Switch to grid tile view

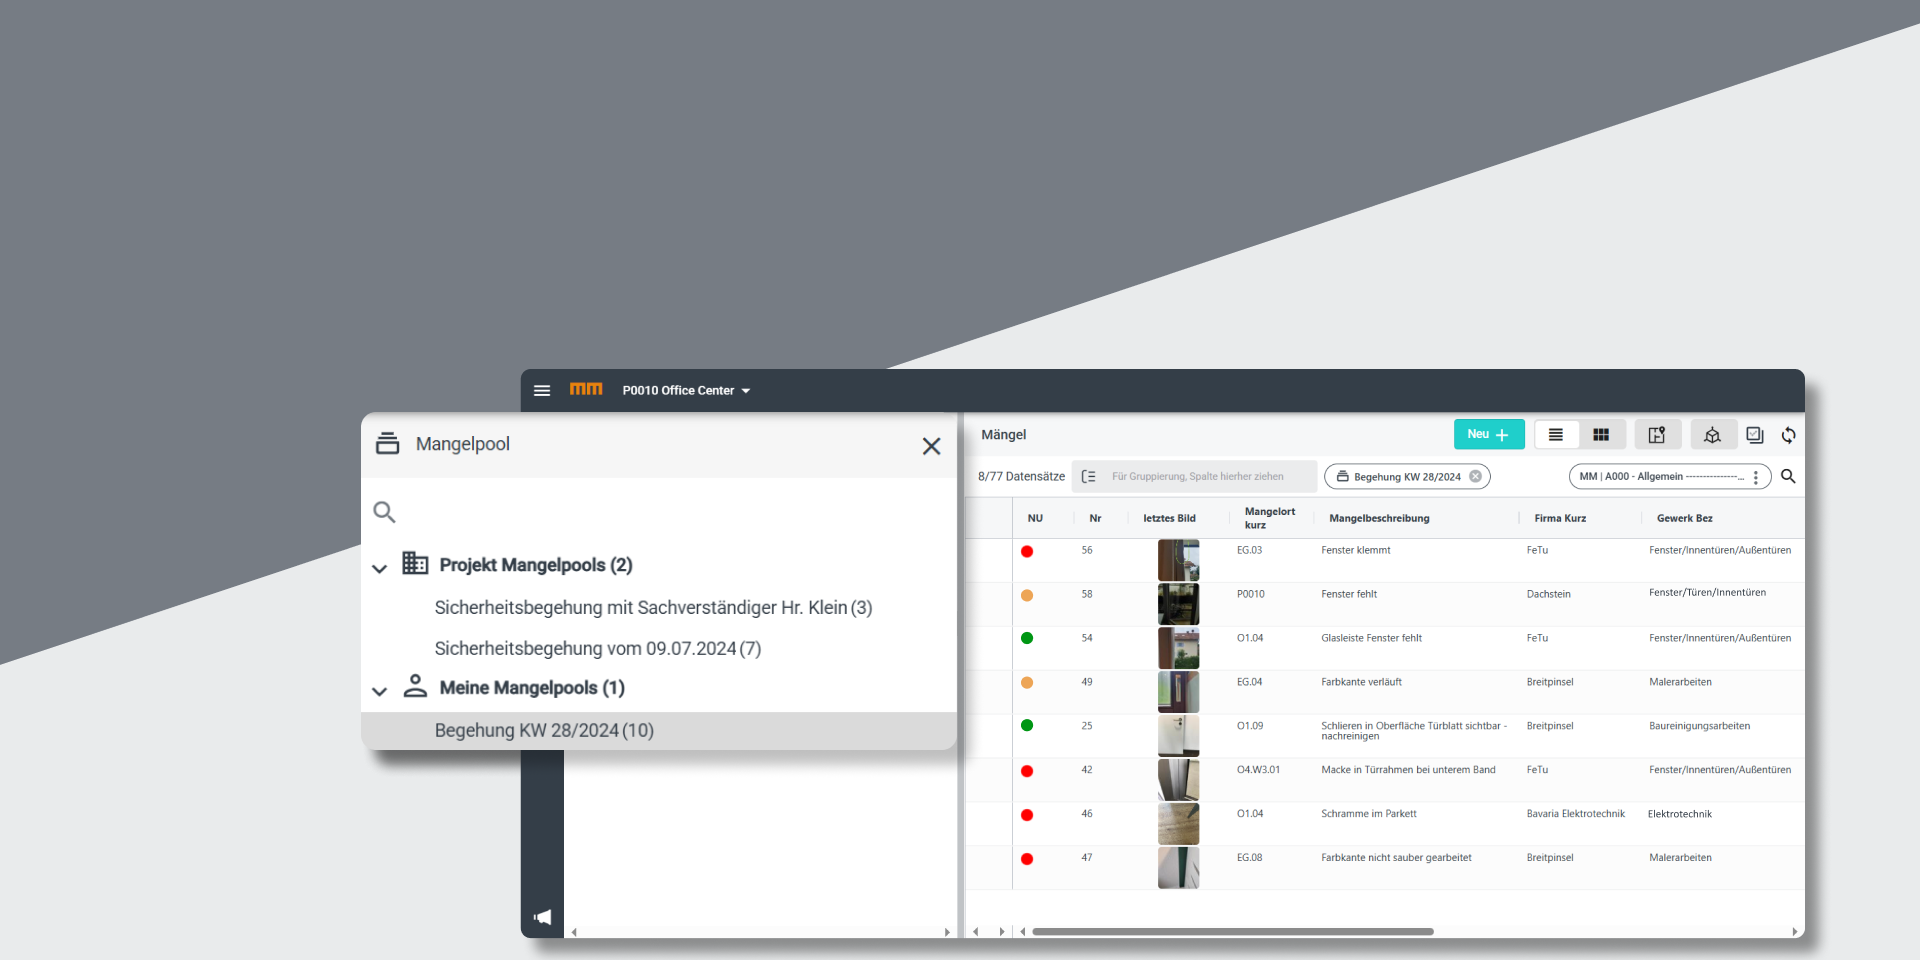pos(1601,435)
